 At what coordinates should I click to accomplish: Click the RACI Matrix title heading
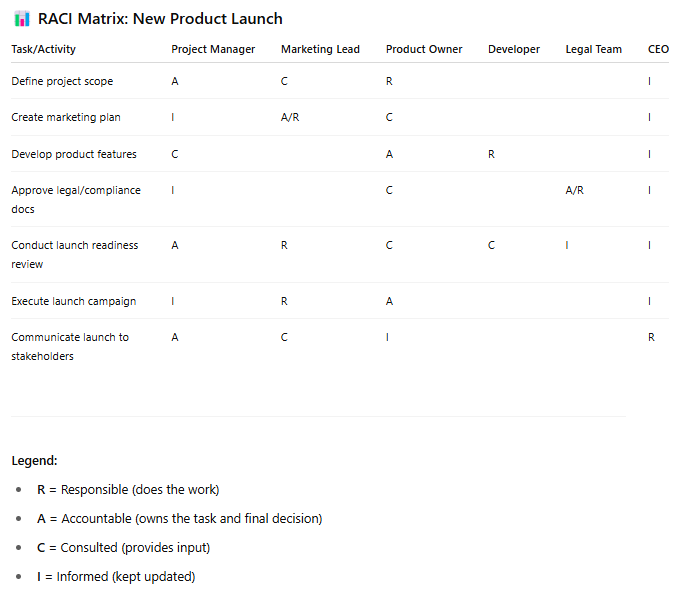pyautogui.click(x=160, y=19)
